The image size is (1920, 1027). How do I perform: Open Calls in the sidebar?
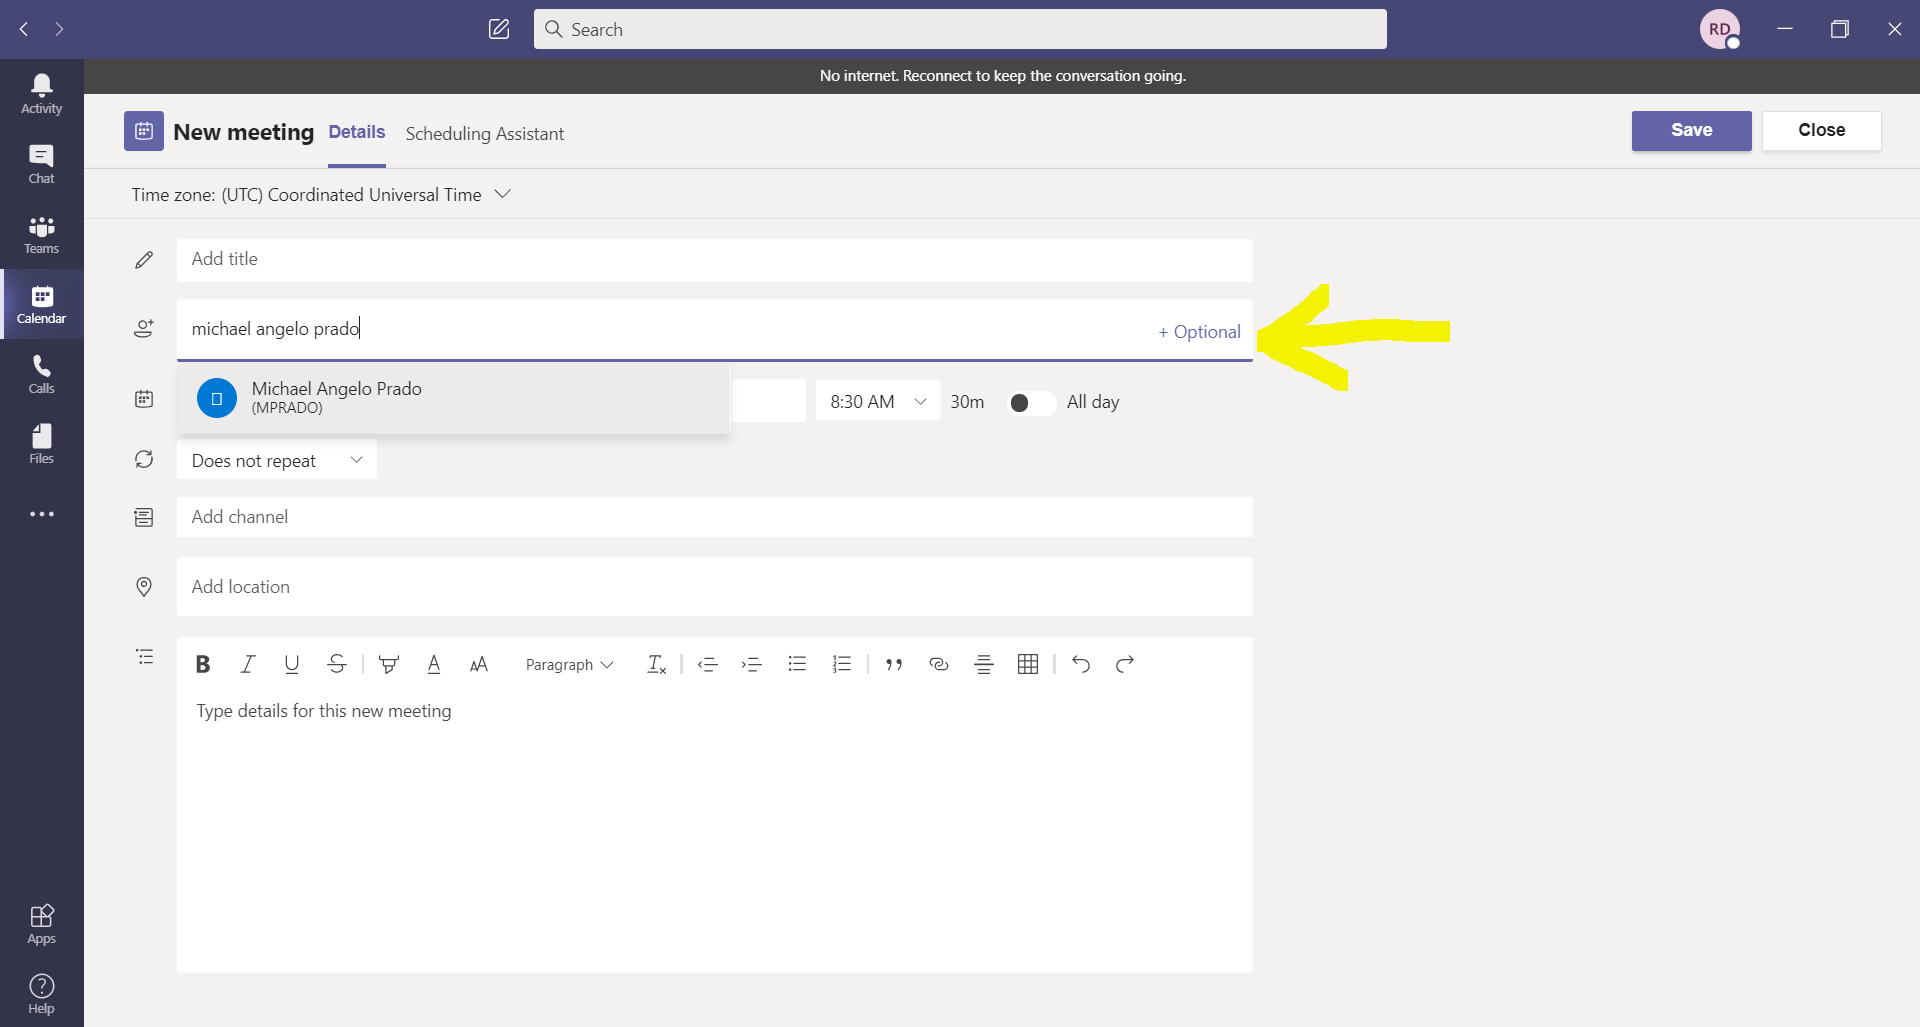click(x=42, y=374)
